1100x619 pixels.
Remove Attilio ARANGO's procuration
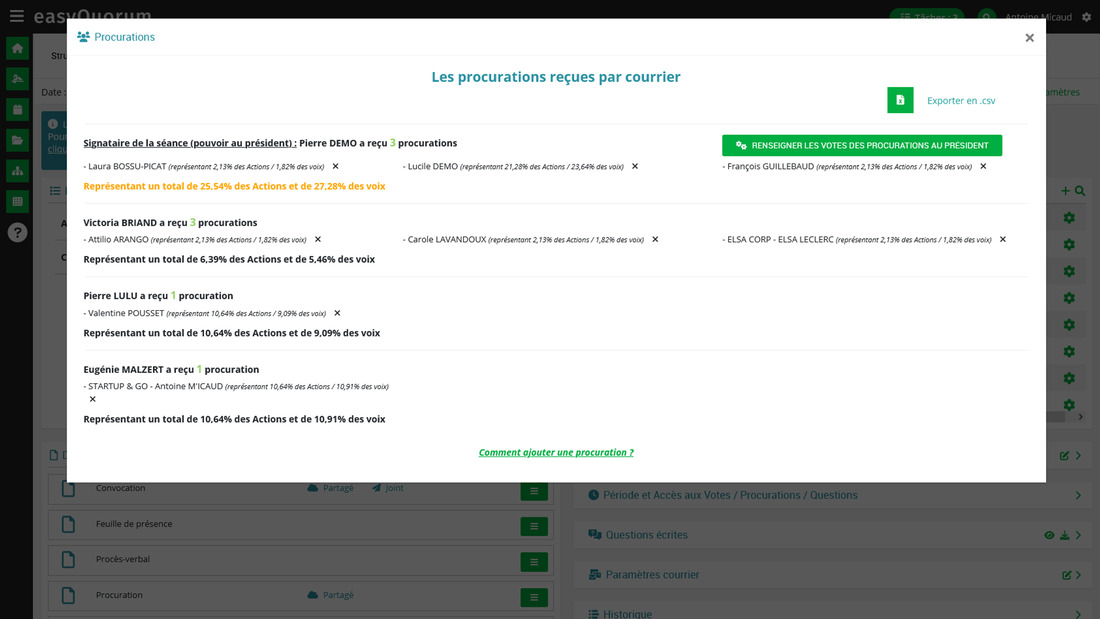[x=318, y=240]
